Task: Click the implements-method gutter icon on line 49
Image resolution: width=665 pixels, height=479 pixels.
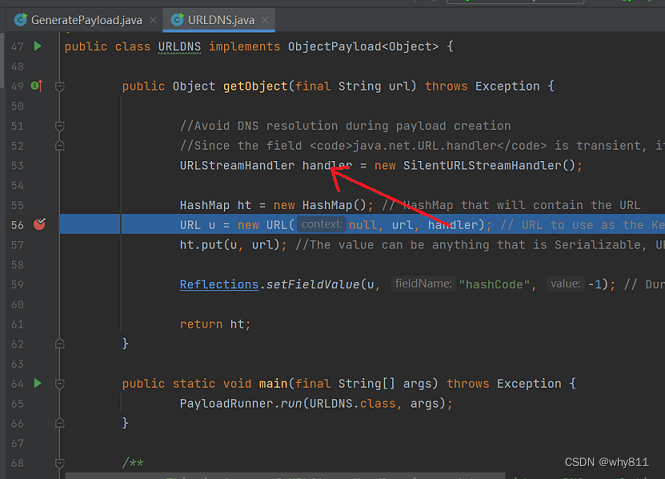Action: coord(37,86)
